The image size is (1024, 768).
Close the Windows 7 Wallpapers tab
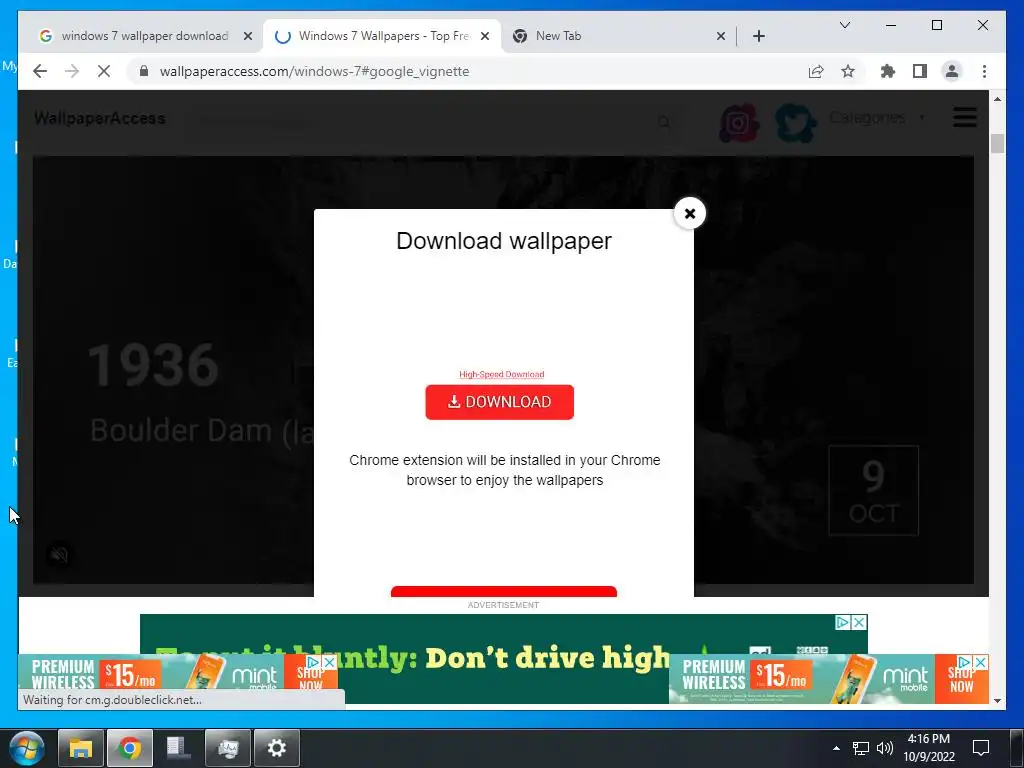coord(485,36)
